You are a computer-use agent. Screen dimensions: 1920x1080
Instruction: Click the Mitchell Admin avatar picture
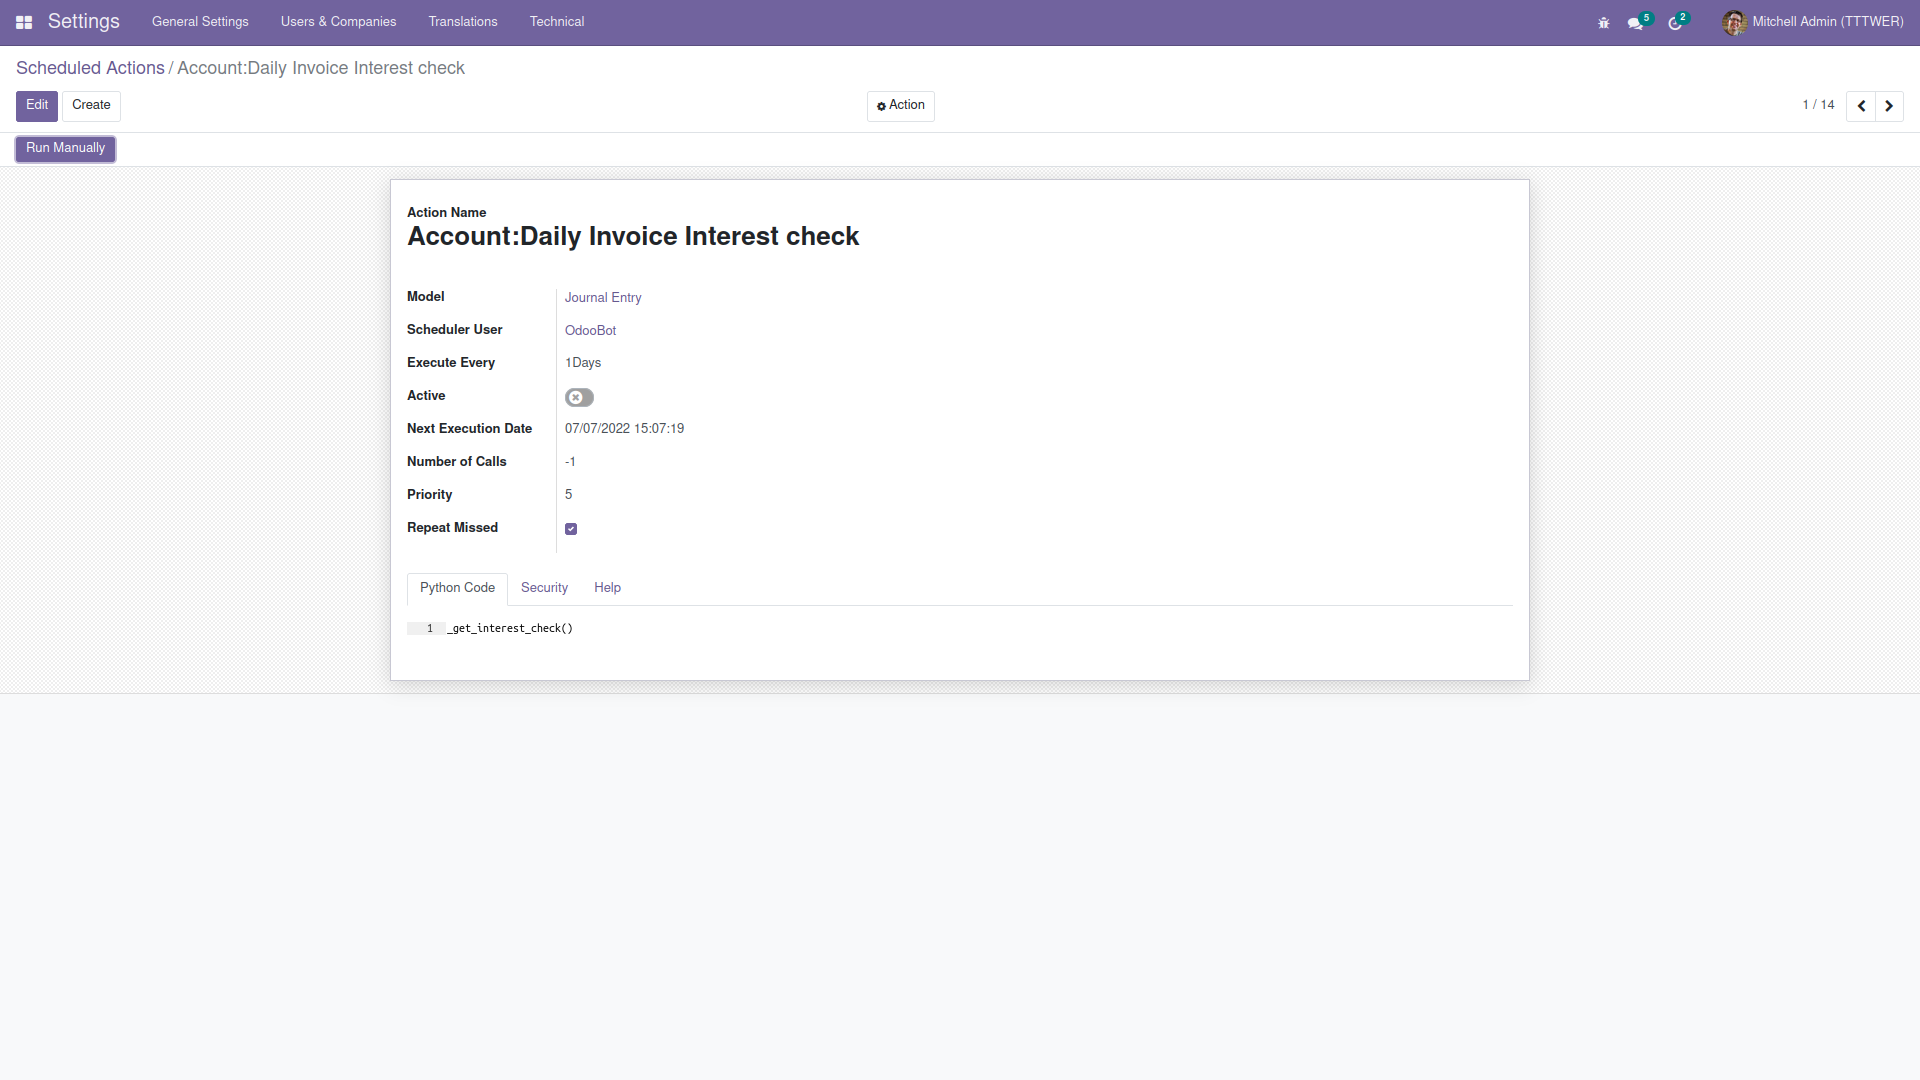1734,22
